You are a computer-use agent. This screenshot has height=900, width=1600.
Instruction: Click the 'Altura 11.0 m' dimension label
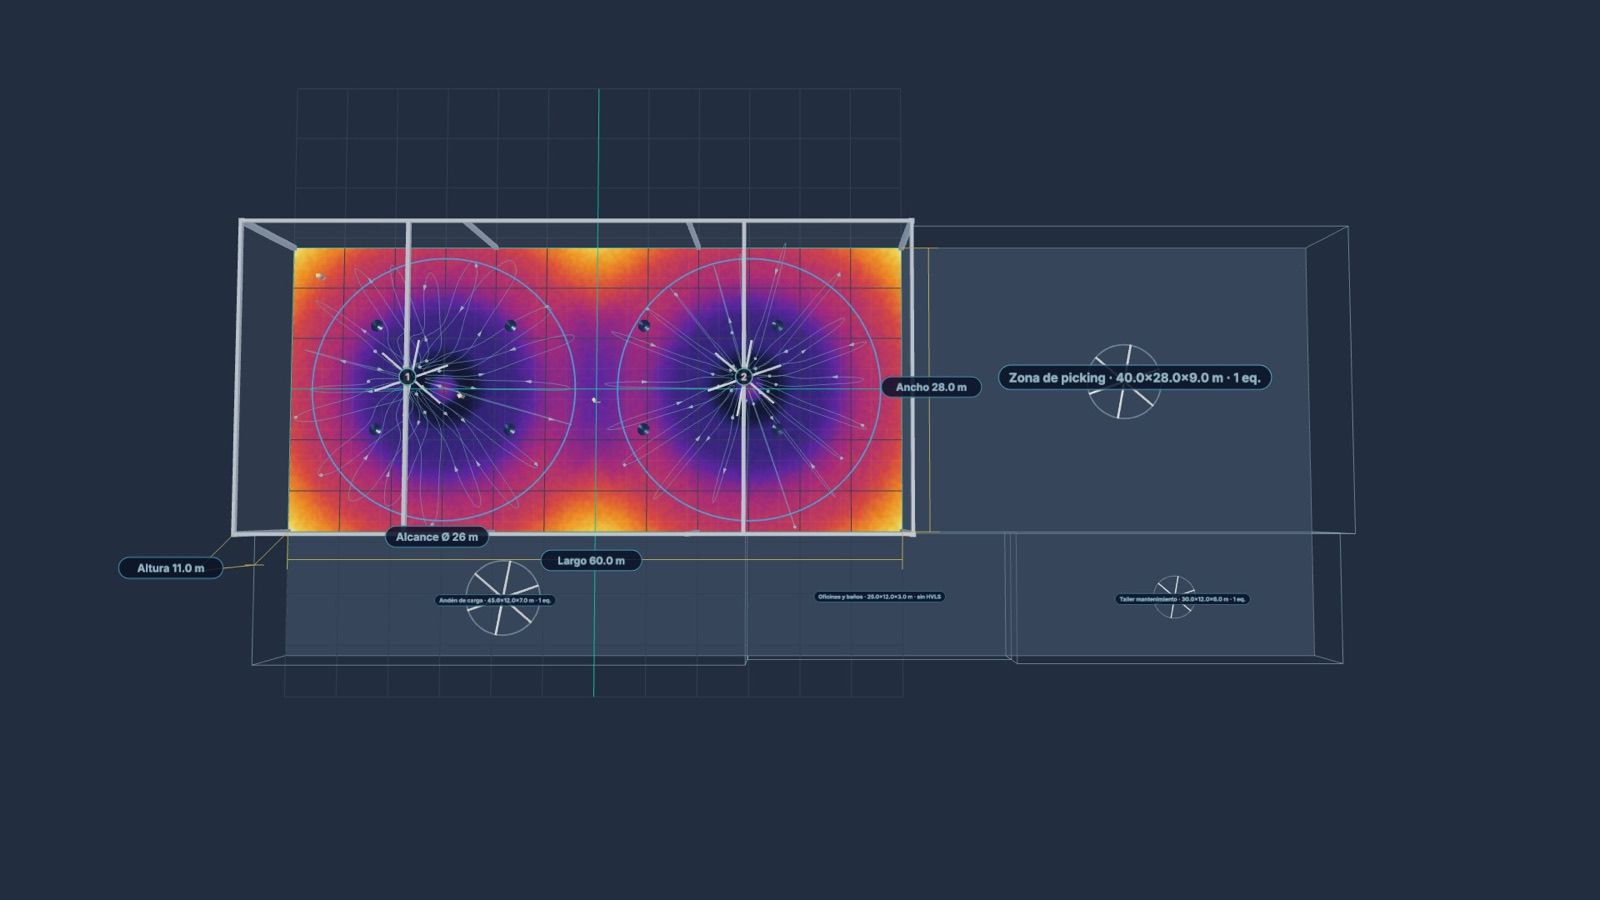pos(170,568)
